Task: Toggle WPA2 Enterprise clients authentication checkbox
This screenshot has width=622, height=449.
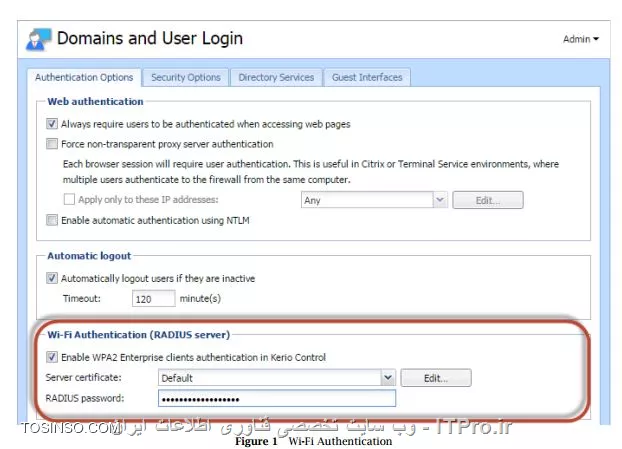Action: click(x=52, y=357)
